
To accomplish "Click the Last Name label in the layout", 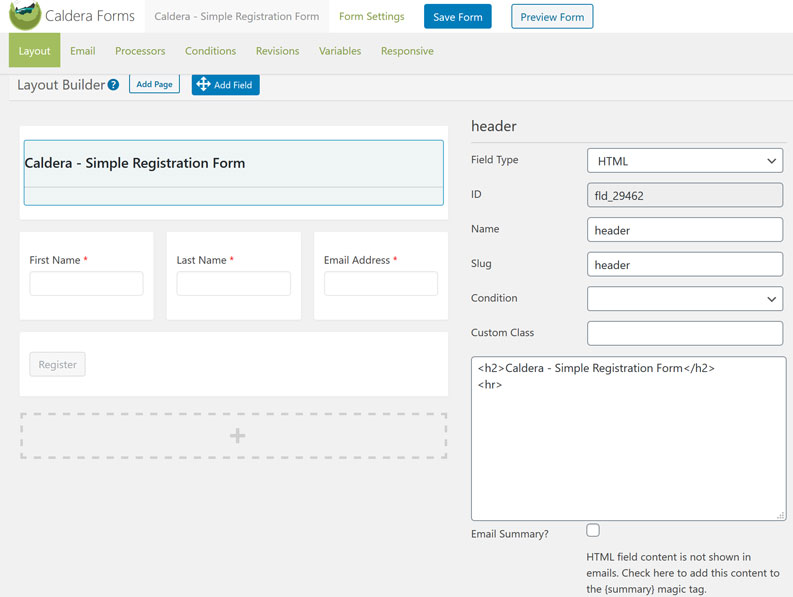I will click(201, 260).
